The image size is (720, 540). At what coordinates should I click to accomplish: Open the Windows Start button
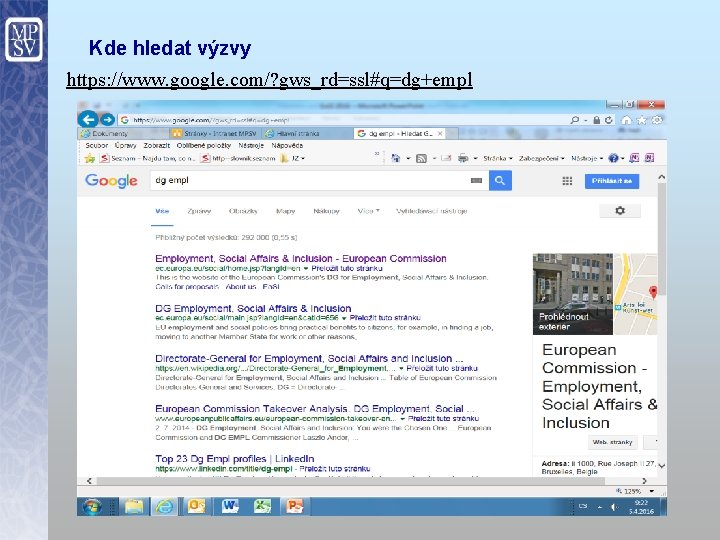pyautogui.click(x=92, y=506)
